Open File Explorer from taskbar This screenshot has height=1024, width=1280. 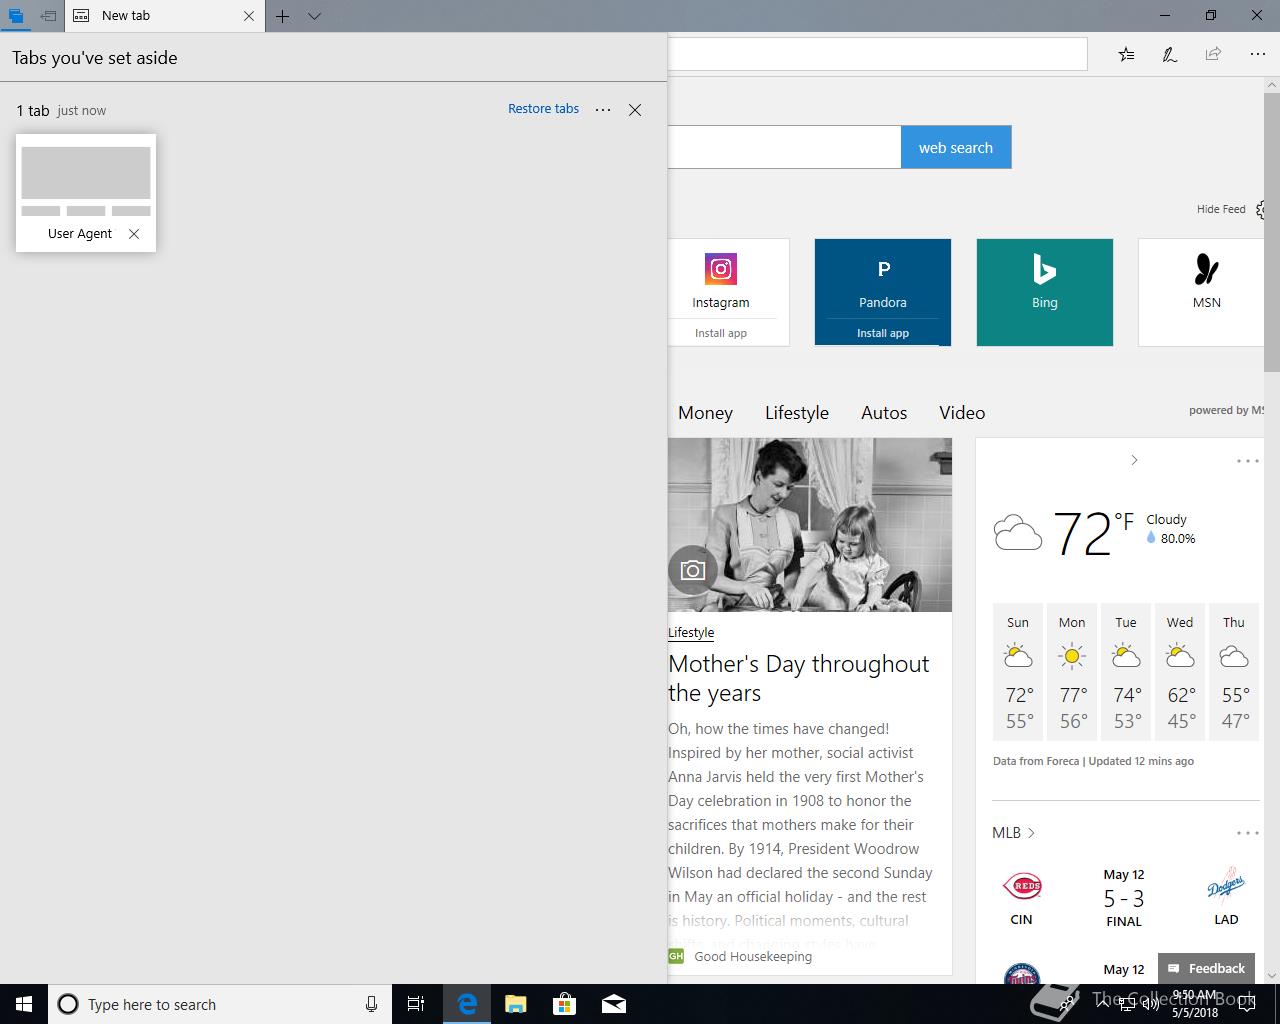[516, 1004]
